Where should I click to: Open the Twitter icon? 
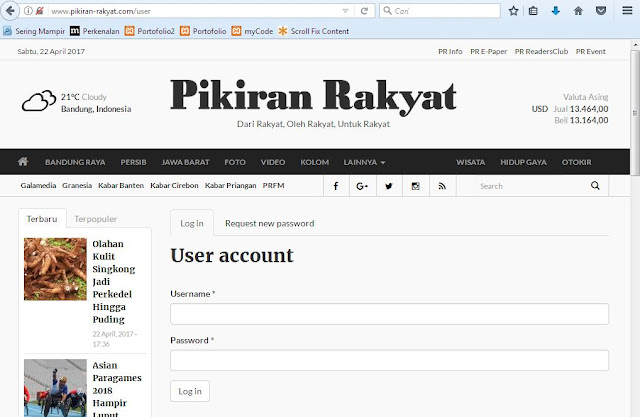pos(389,186)
